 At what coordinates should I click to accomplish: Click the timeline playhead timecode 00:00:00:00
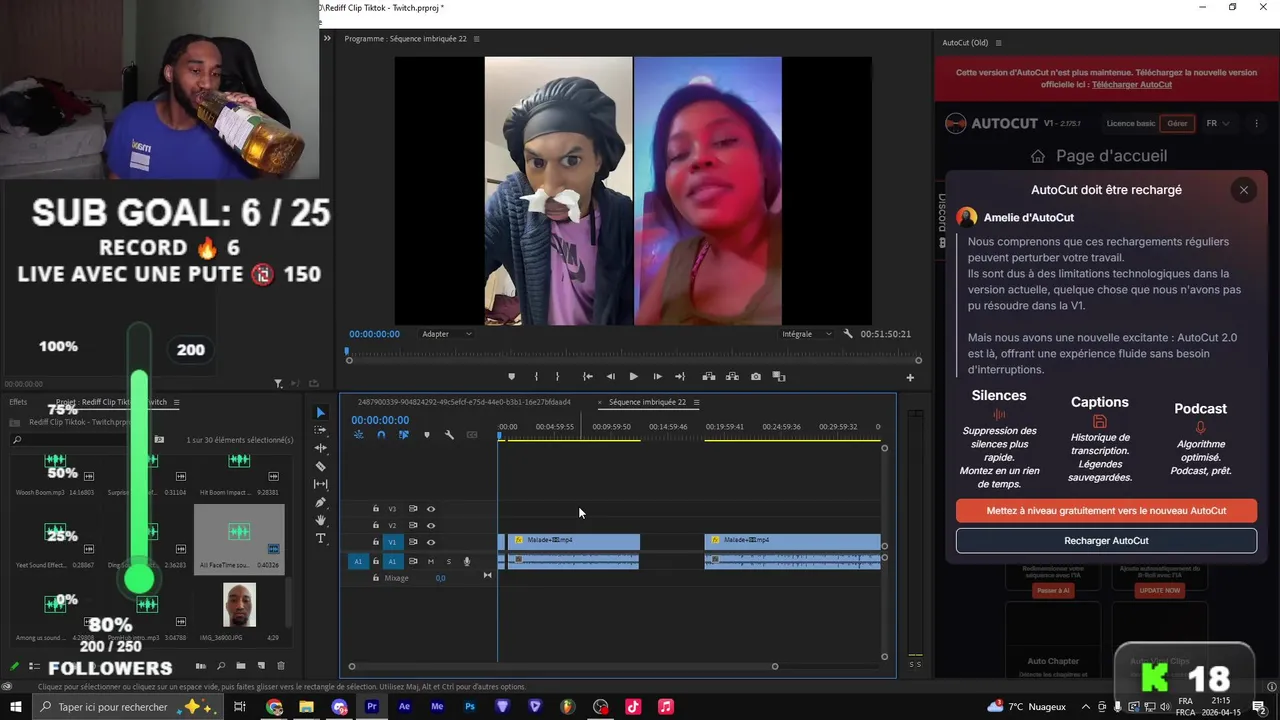tap(380, 420)
